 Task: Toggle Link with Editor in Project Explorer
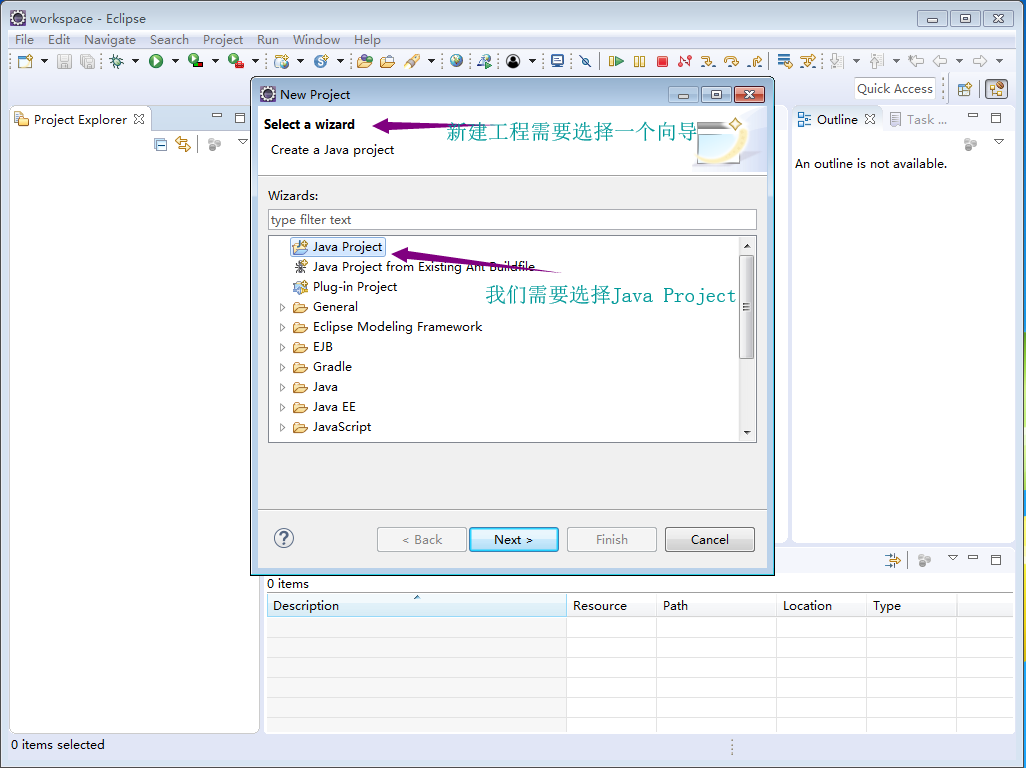point(183,145)
